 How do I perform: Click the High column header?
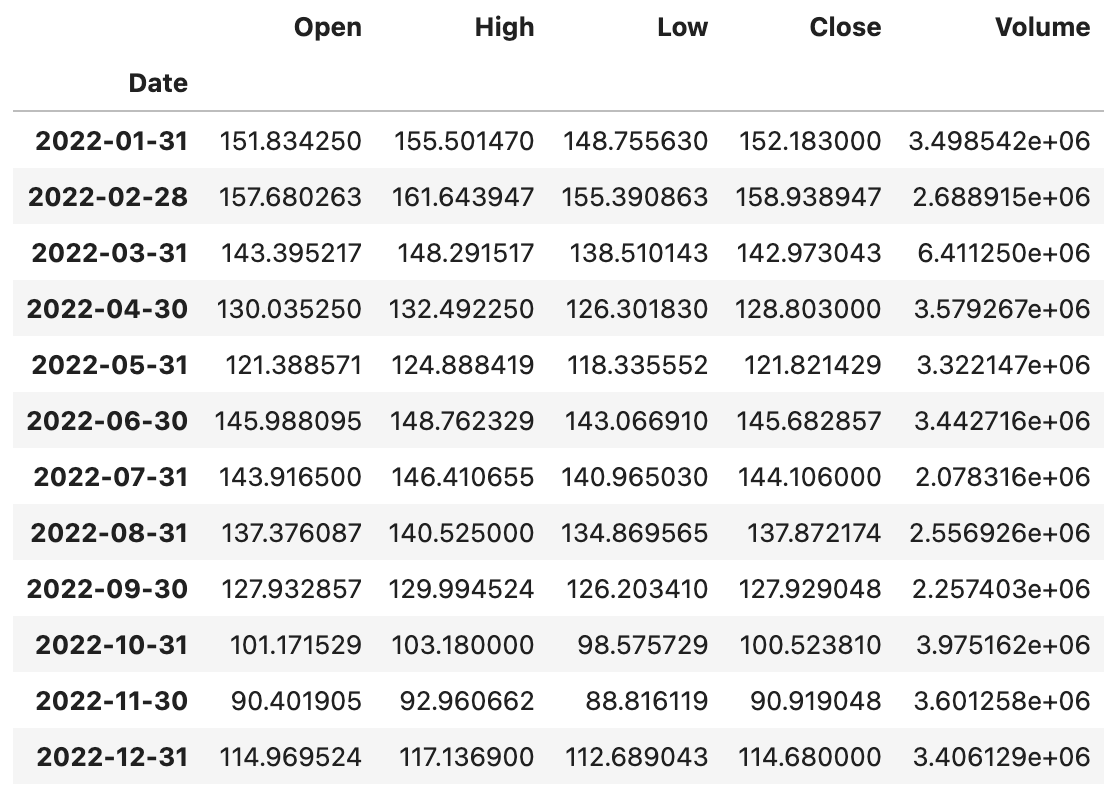(x=505, y=27)
